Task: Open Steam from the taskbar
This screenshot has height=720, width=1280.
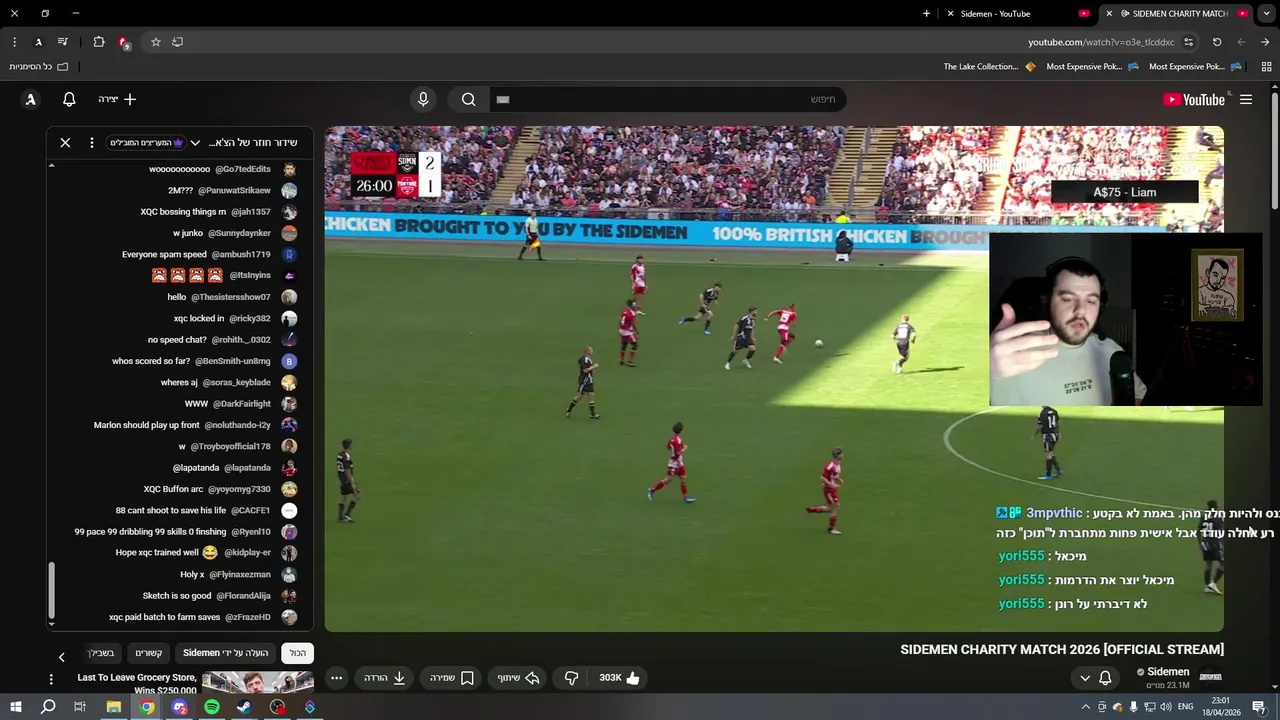Action: [244, 707]
